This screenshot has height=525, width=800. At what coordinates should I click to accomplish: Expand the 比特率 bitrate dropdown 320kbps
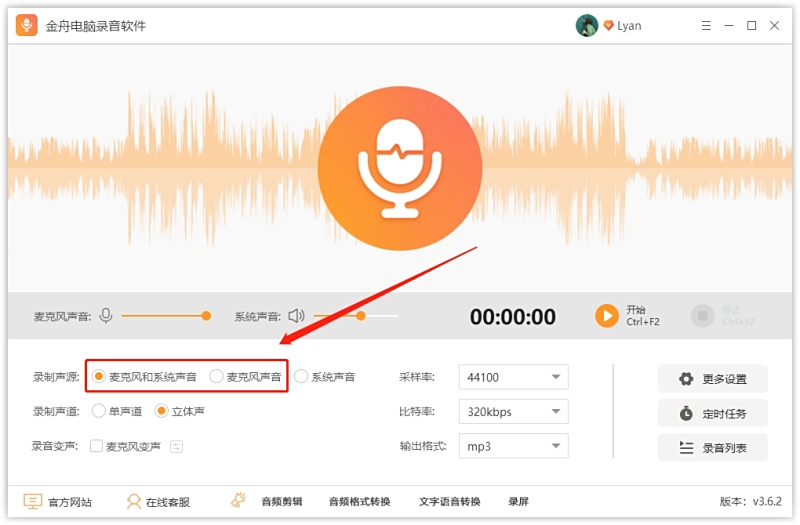[513, 412]
